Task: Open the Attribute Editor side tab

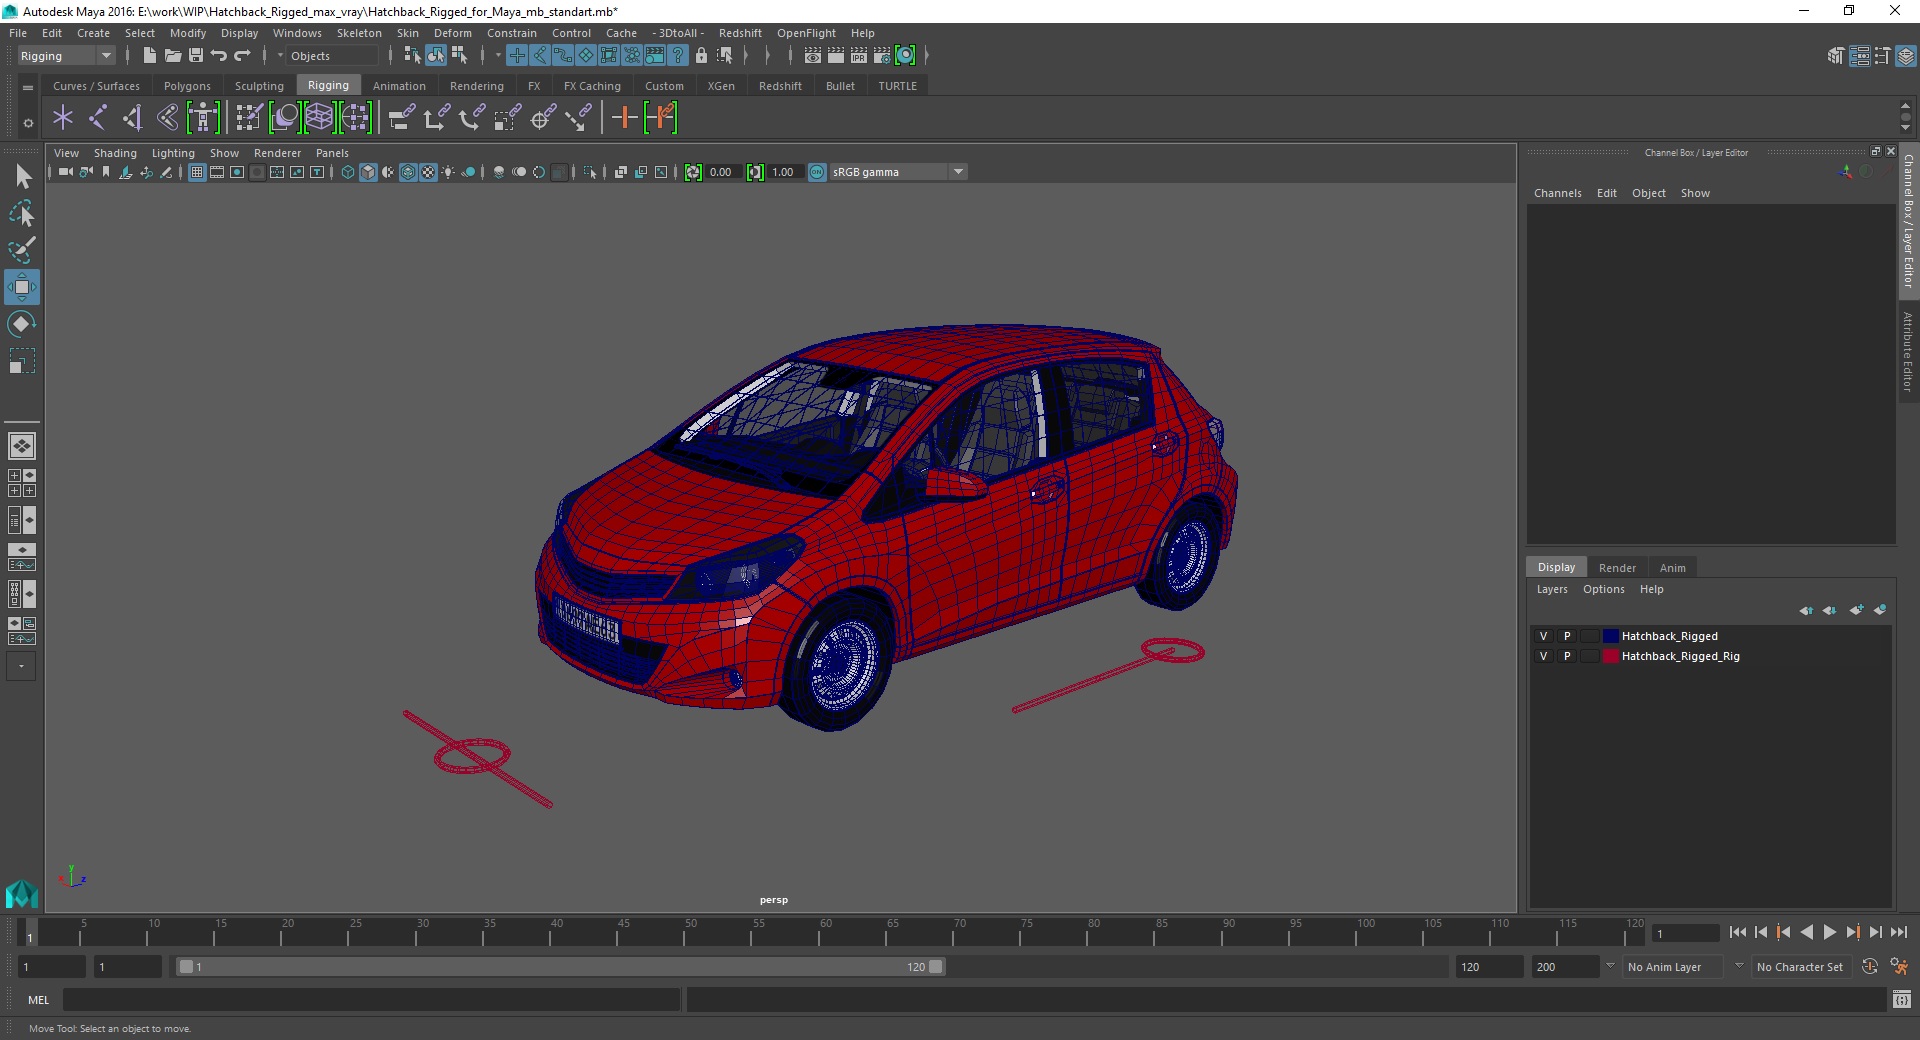Action: coord(1908,351)
